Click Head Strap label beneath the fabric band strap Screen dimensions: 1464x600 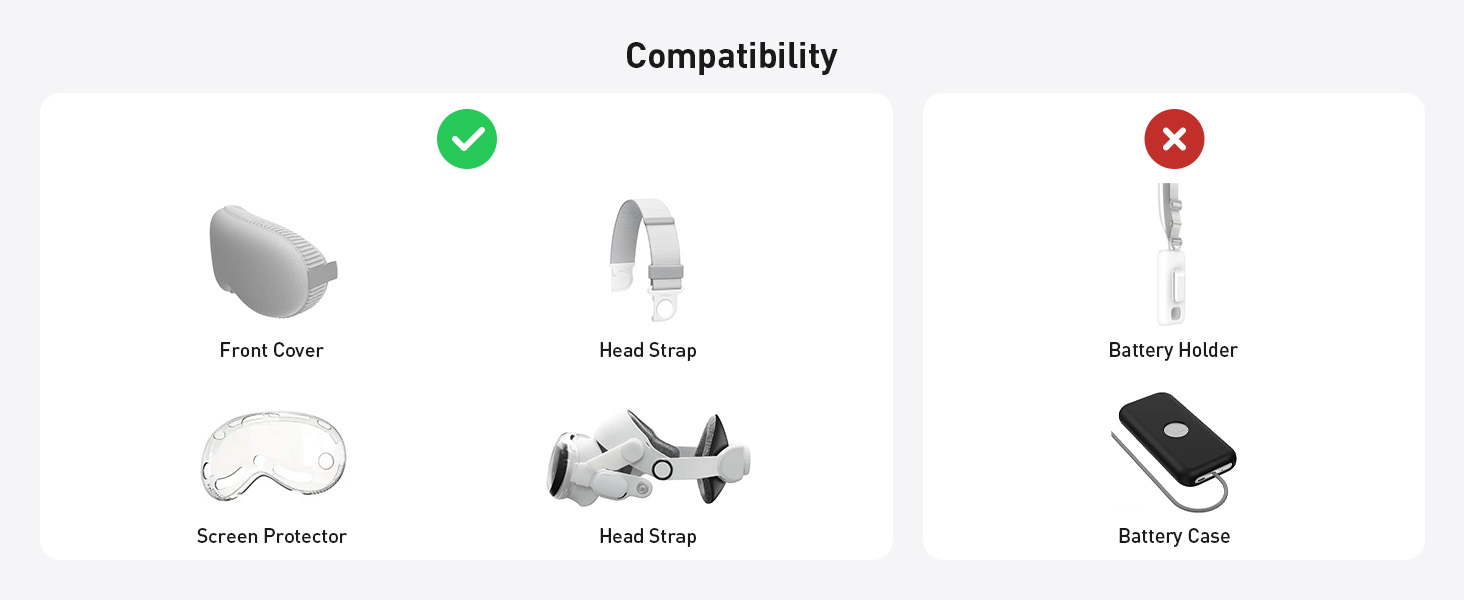click(x=648, y=350)
